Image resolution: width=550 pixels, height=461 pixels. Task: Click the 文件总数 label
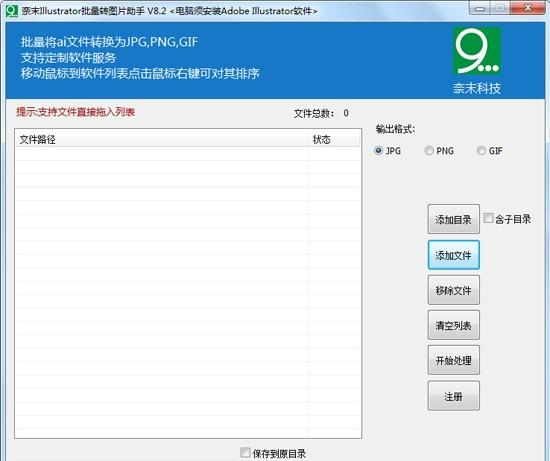coord(314,113)
